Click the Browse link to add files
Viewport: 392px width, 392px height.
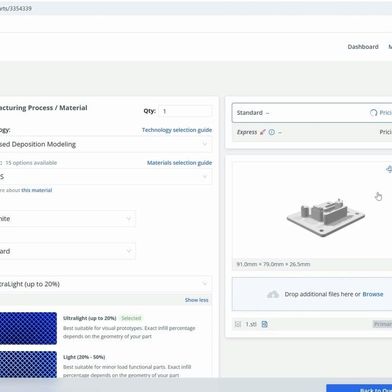[x=373, y=294]
